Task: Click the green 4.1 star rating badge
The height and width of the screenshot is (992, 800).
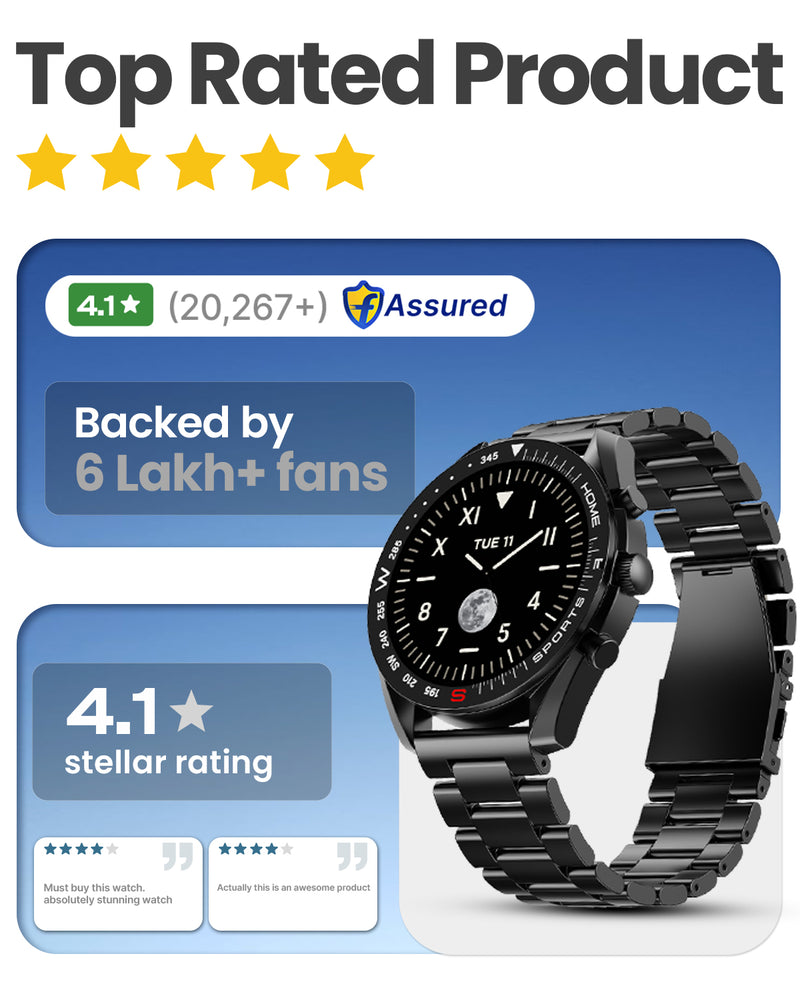Action: (111, 305)
